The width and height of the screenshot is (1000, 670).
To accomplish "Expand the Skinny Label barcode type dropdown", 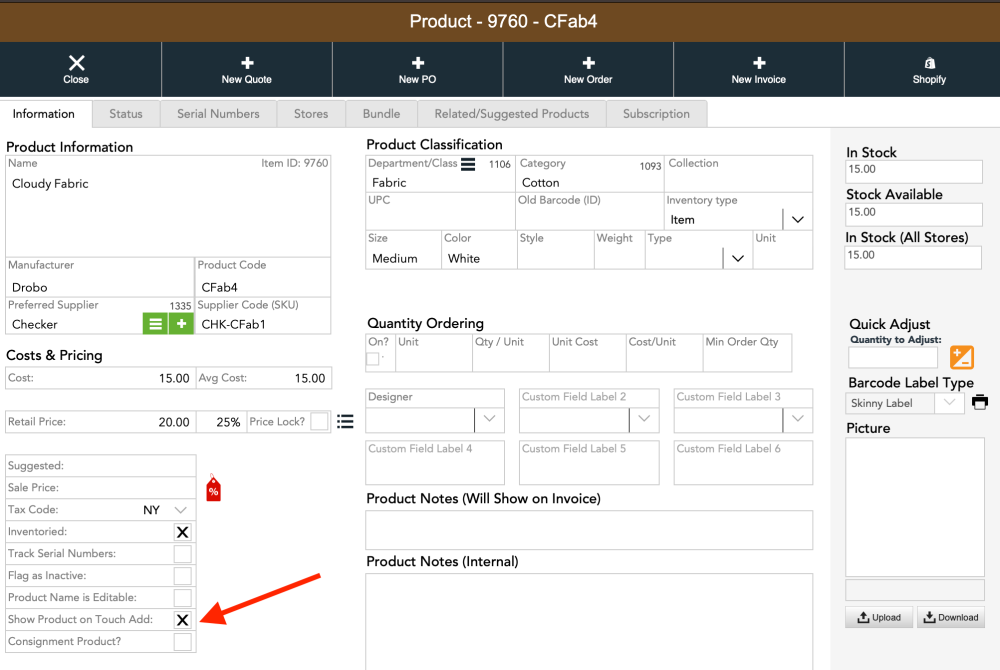I will 950,403.
